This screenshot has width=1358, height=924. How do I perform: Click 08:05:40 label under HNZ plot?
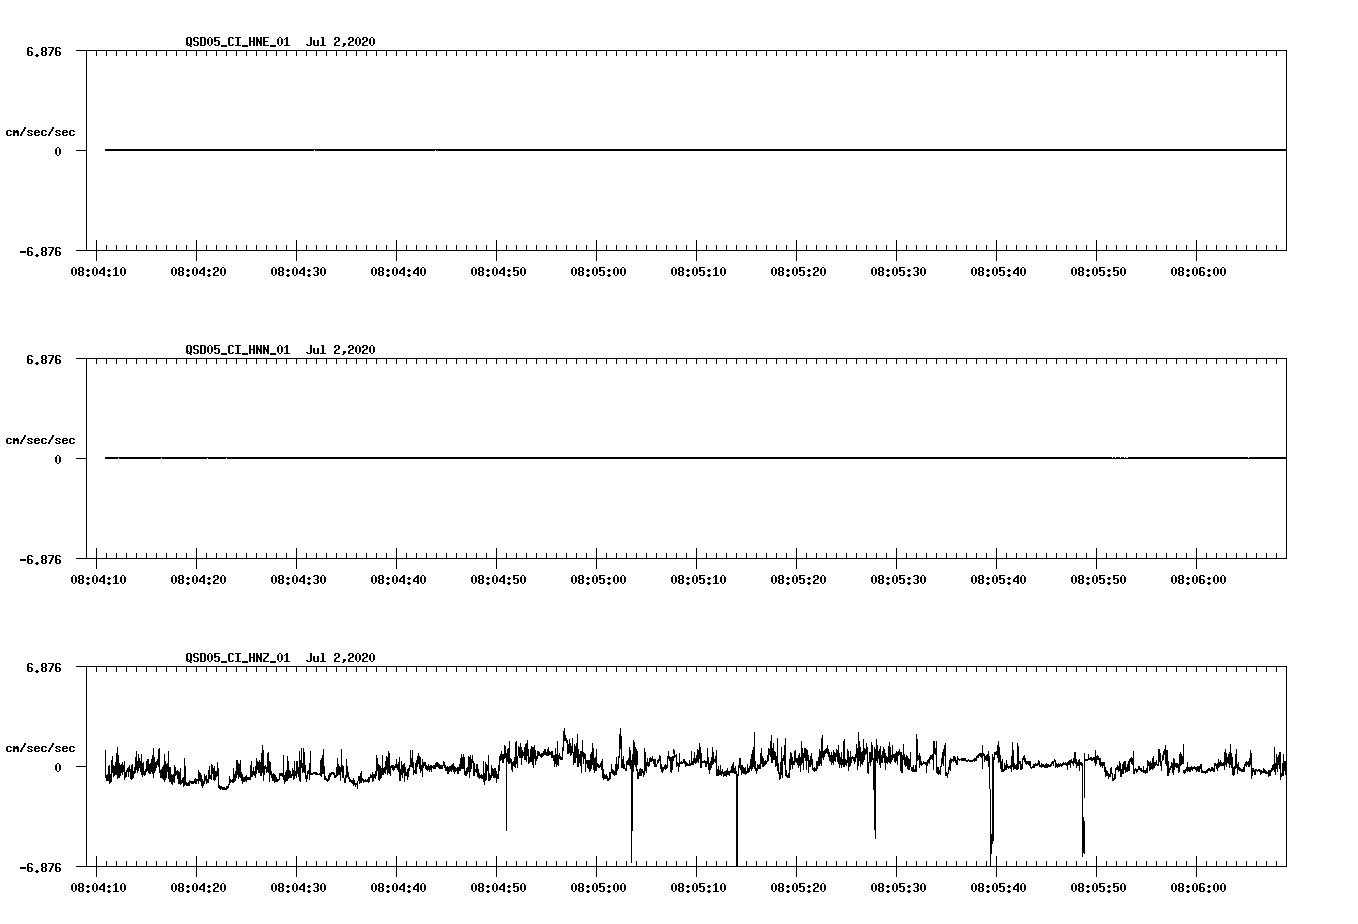998,887
